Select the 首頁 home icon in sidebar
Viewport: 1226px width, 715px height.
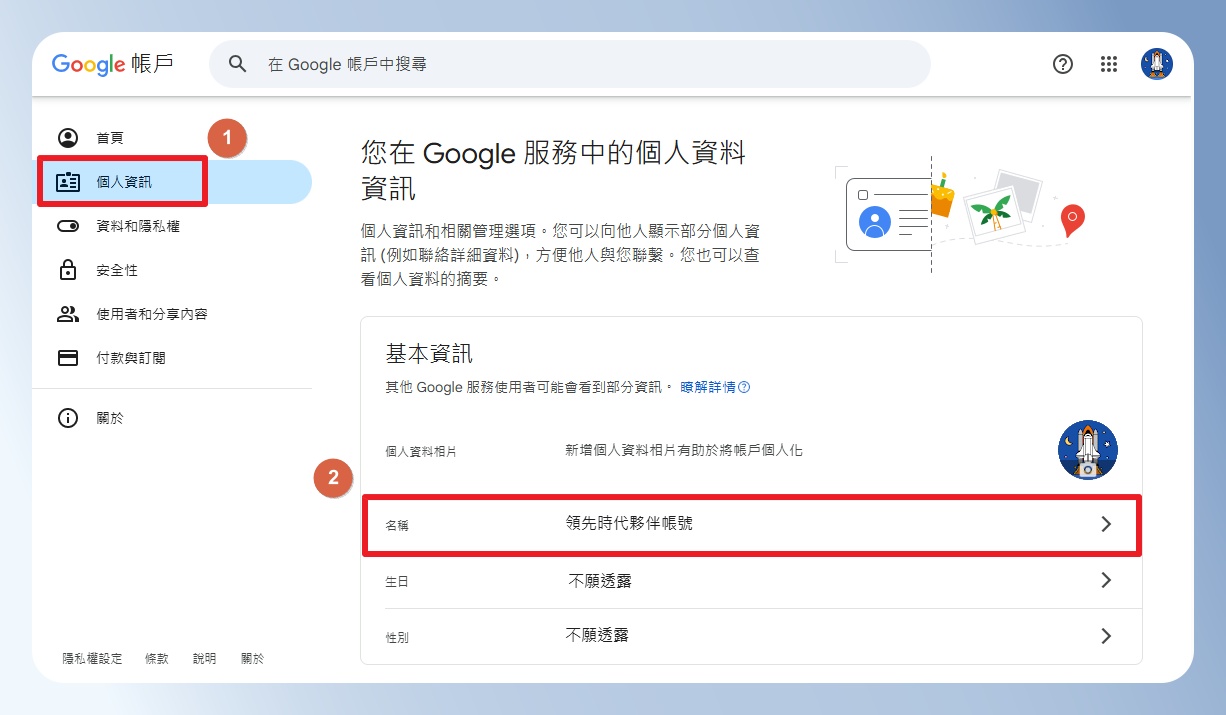68,138
